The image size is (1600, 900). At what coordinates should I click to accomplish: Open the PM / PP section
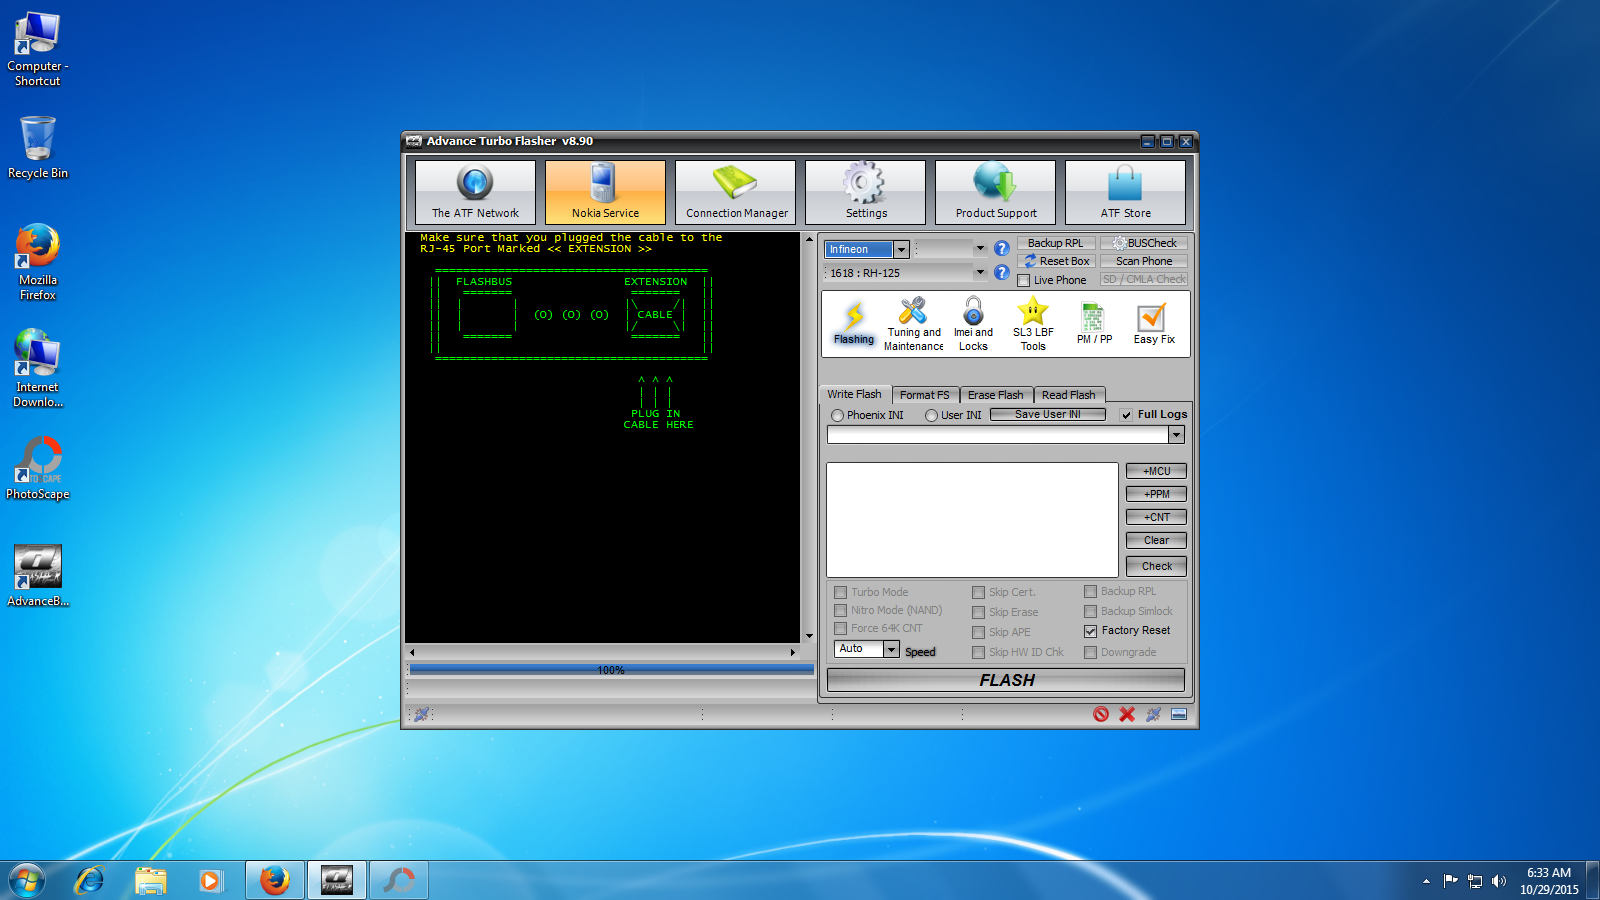pyautogui.click(x=1094, y=324)
